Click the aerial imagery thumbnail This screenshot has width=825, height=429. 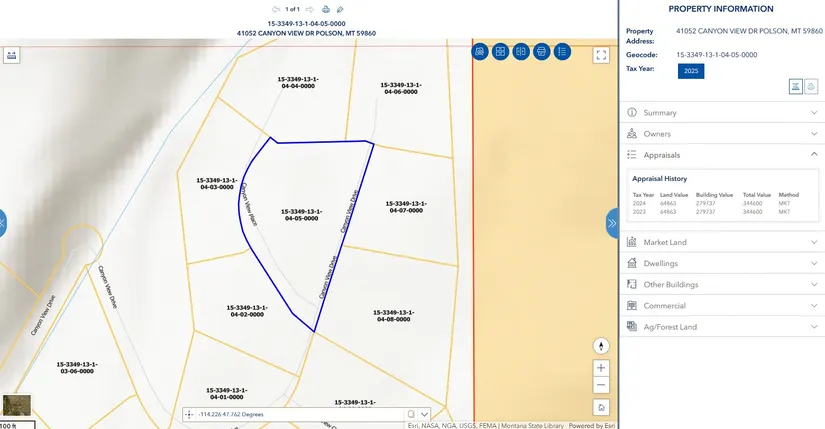click(x=16, y=405)
